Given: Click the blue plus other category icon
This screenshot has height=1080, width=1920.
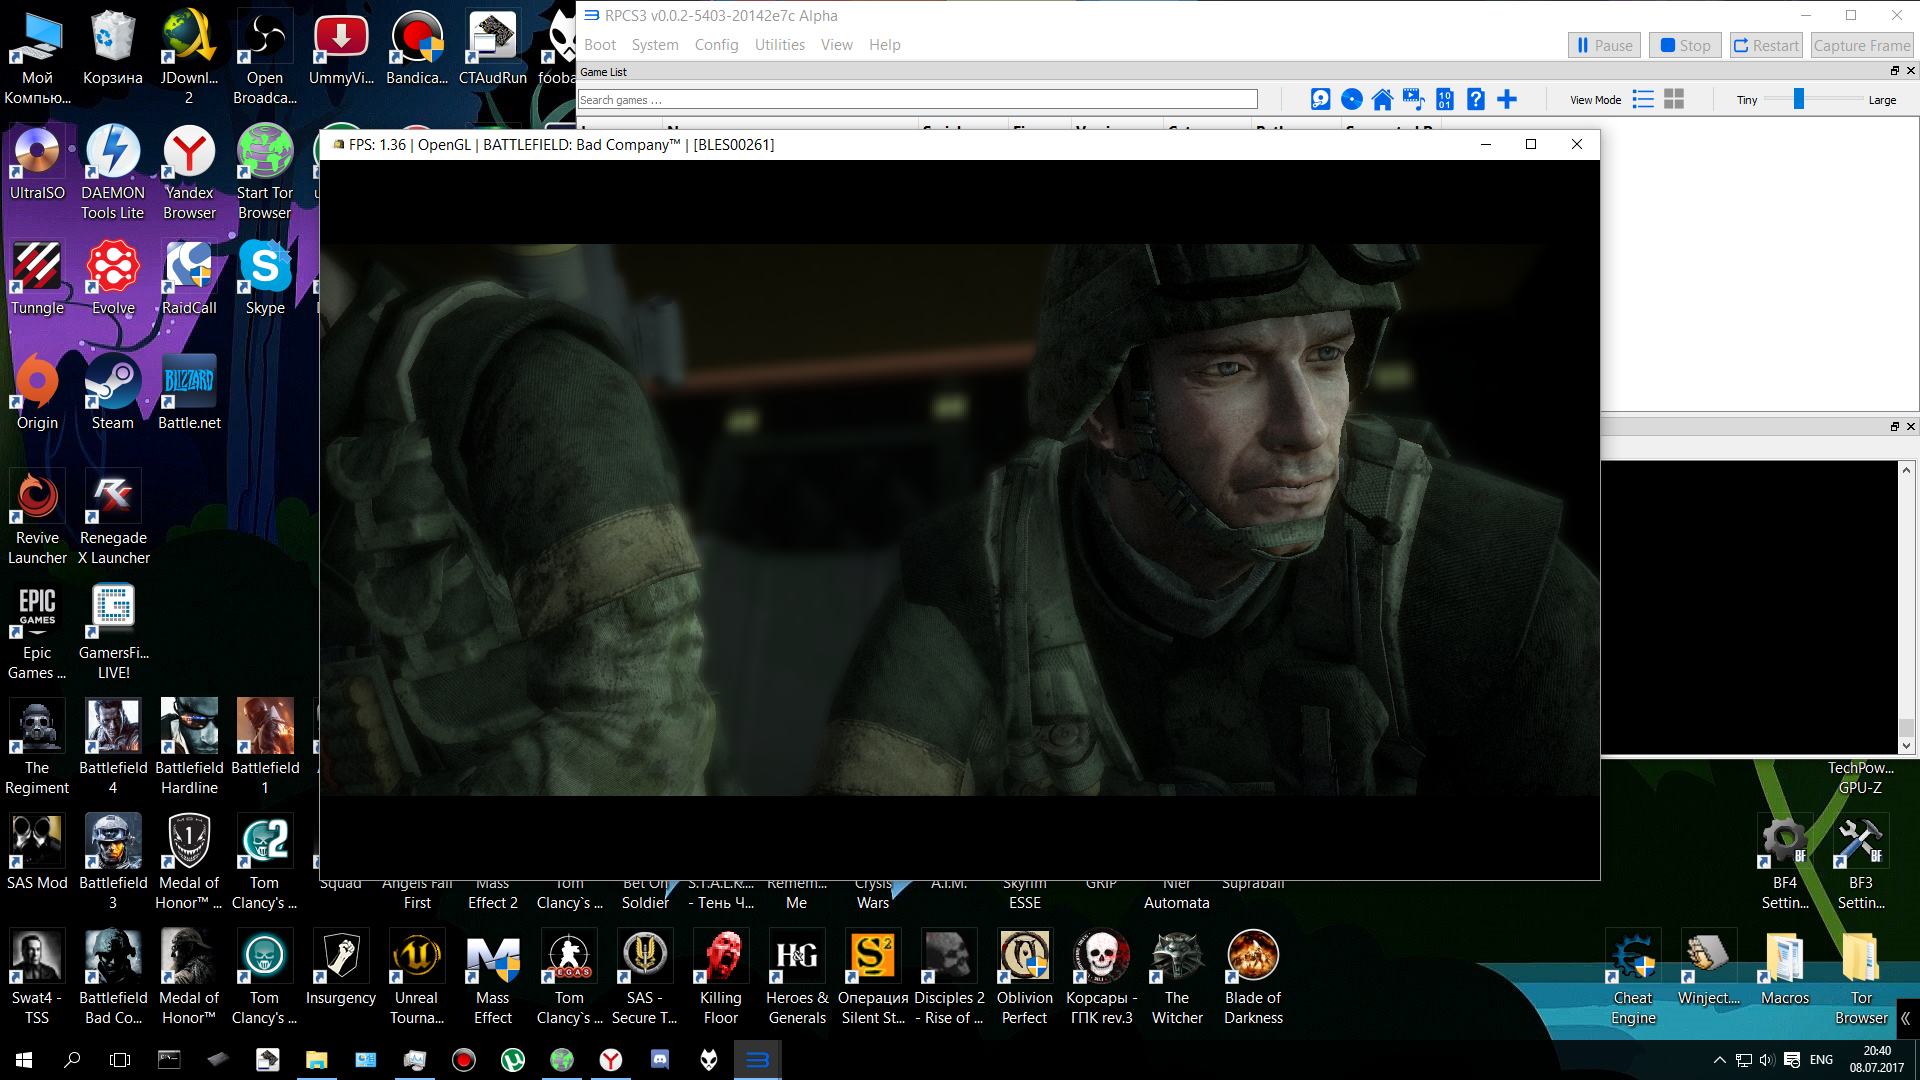Looking at the screenshot, I should pos(1507,99).
